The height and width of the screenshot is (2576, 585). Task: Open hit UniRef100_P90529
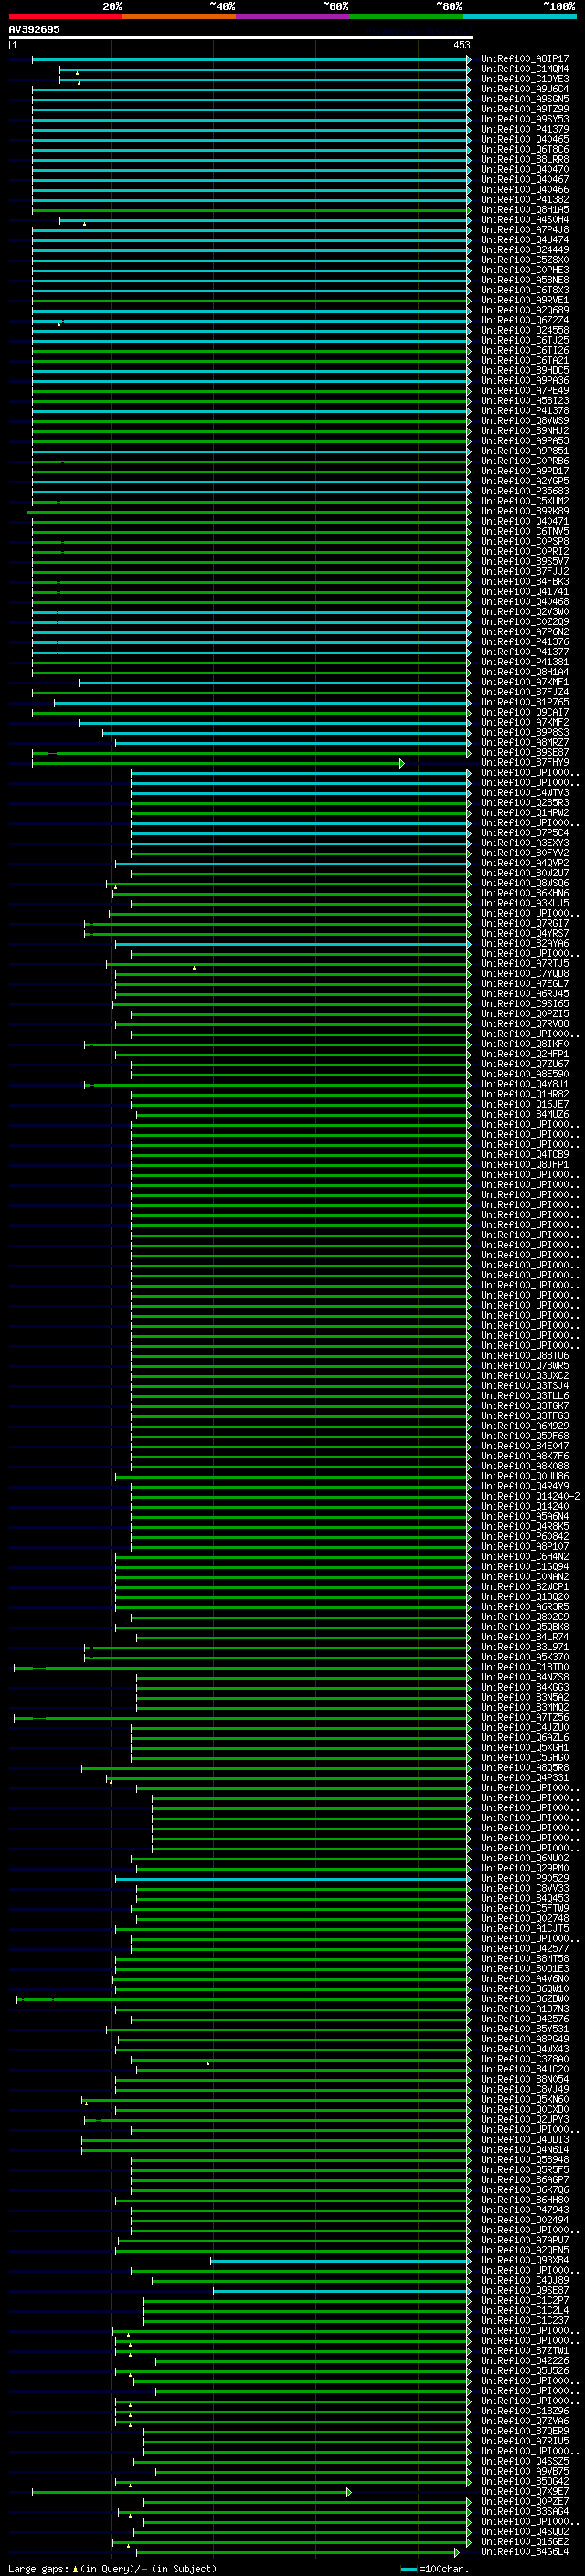click(525, 1879)
